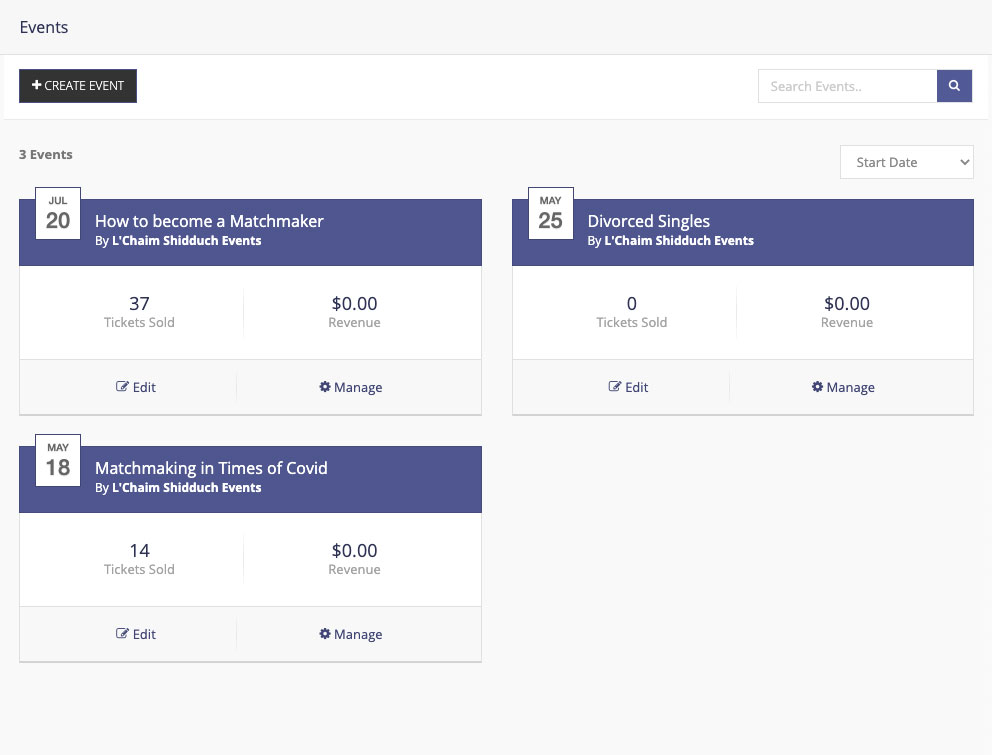The image size is (992, 755).
Task: Click Edit label for Matchmaking in Times of Covid
Action: 144,634
